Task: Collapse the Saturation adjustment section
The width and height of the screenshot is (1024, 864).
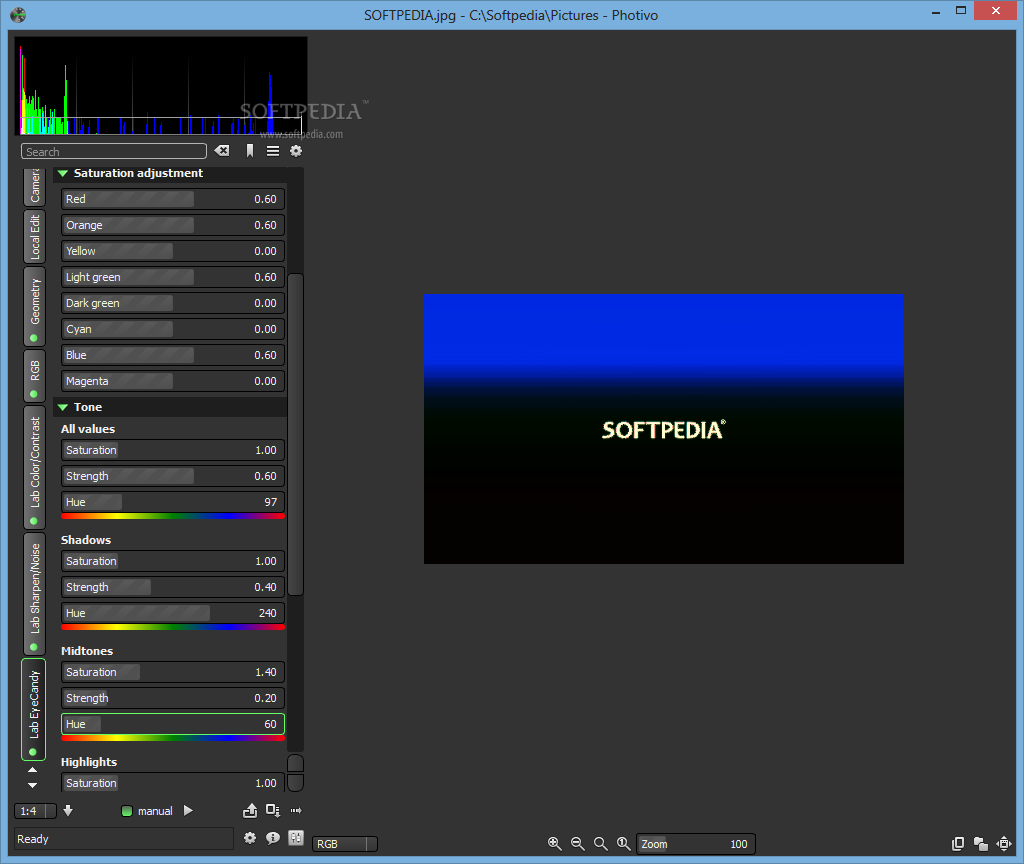Action: click(x=63, y=173)
